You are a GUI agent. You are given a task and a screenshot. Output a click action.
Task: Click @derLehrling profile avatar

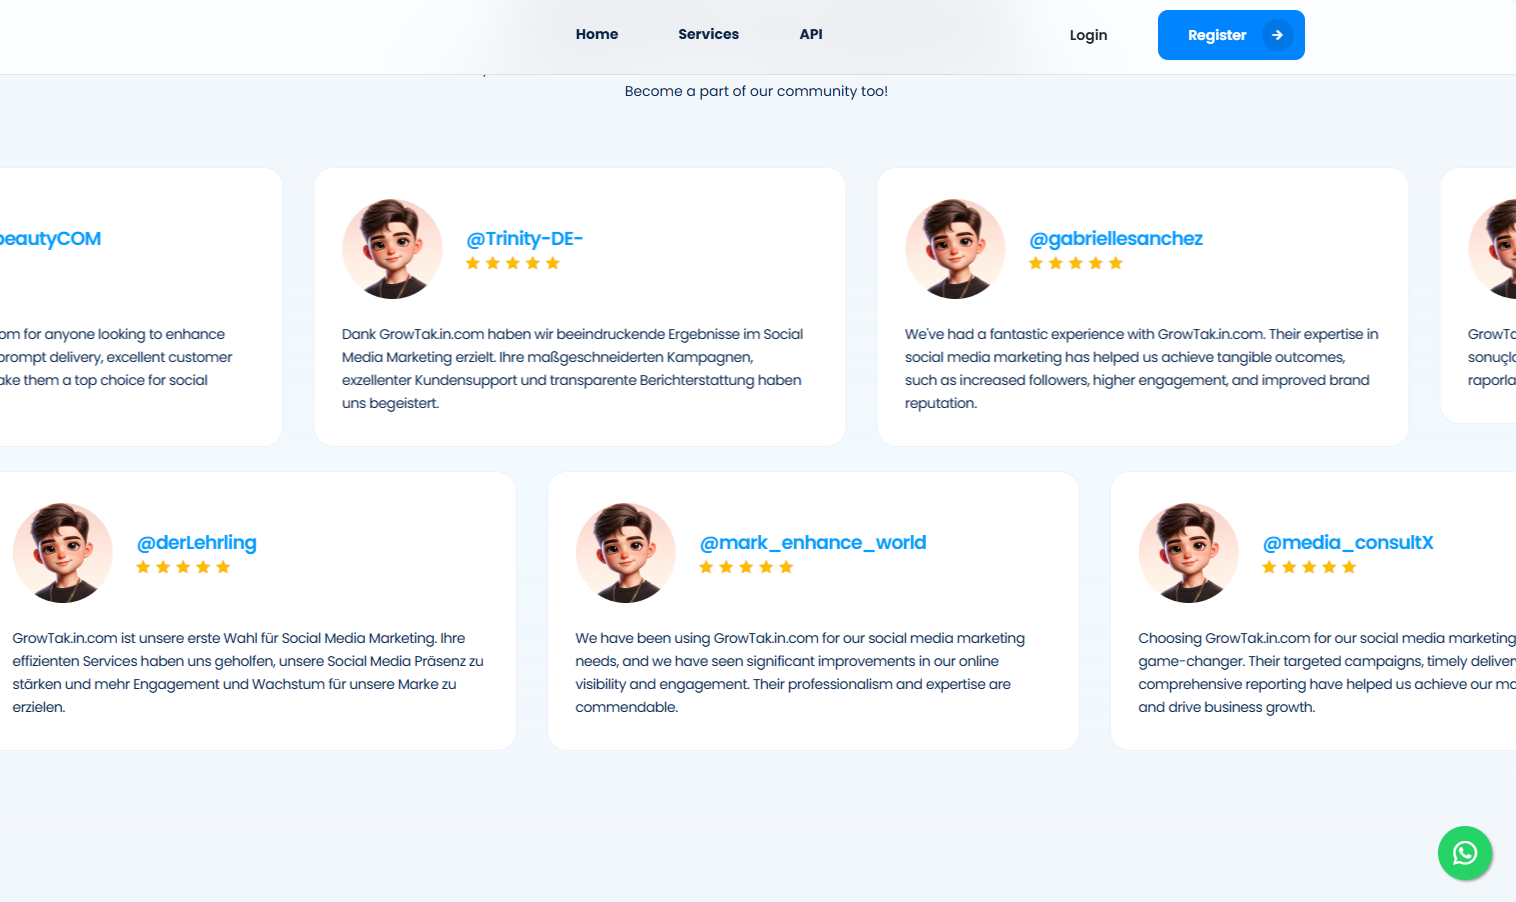[63, 553]
